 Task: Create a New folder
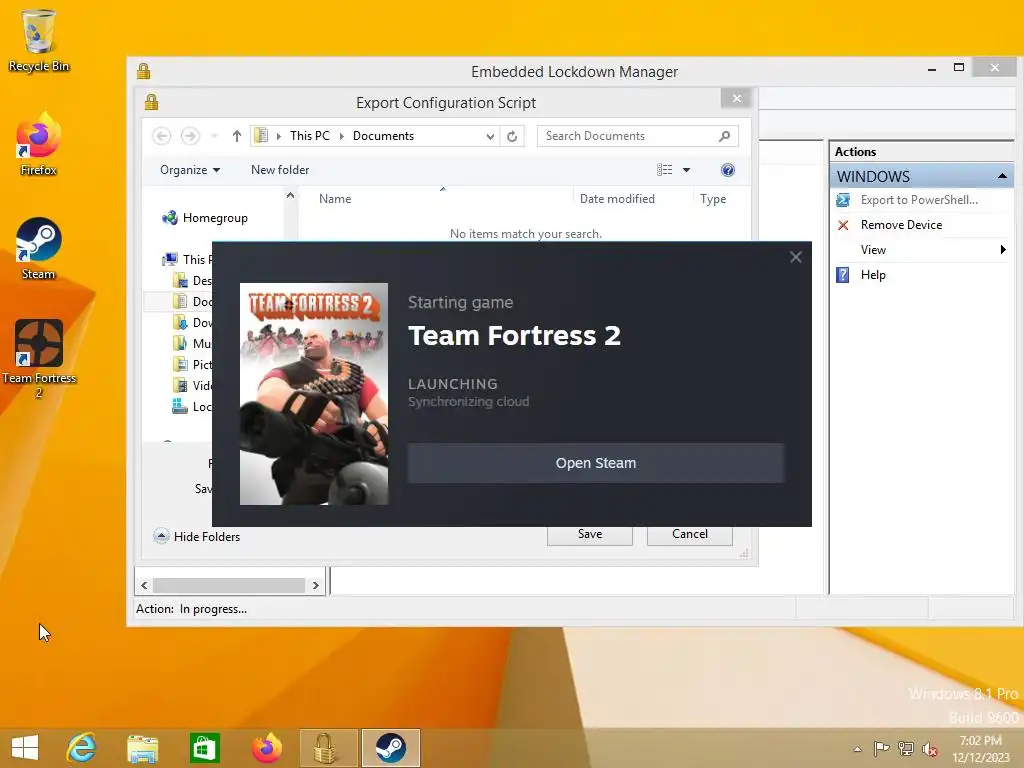pyautogui.click(x=280, y=170)
